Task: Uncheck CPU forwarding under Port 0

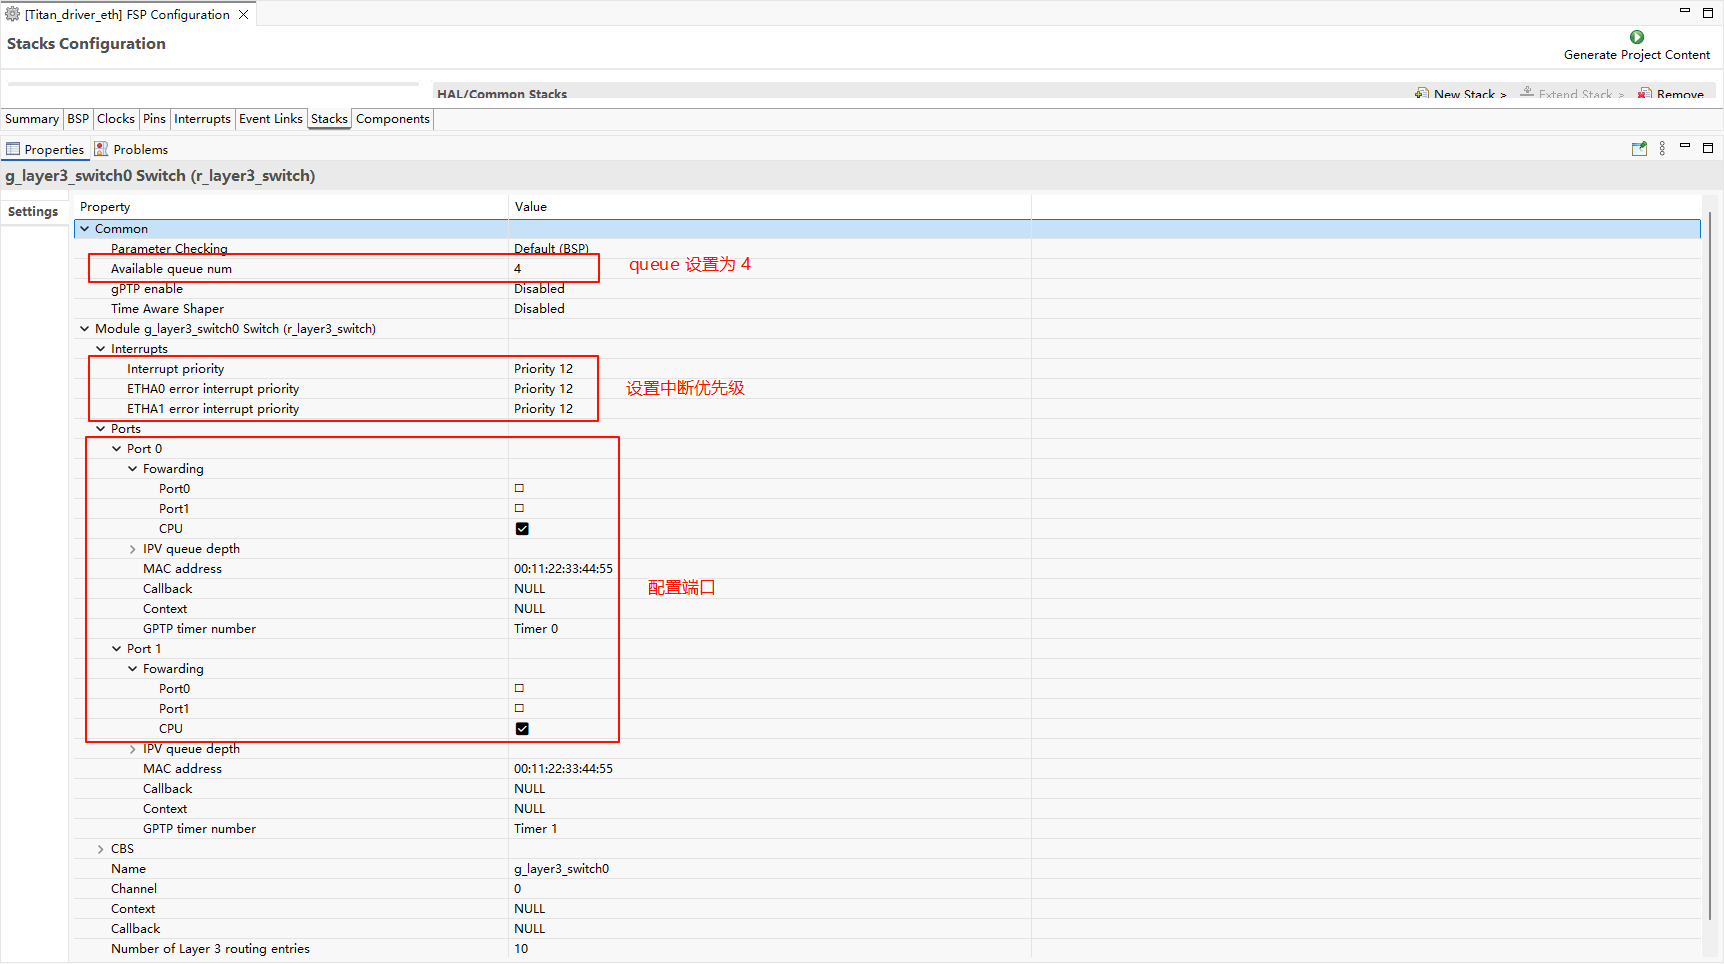Action: coord(522,529)
